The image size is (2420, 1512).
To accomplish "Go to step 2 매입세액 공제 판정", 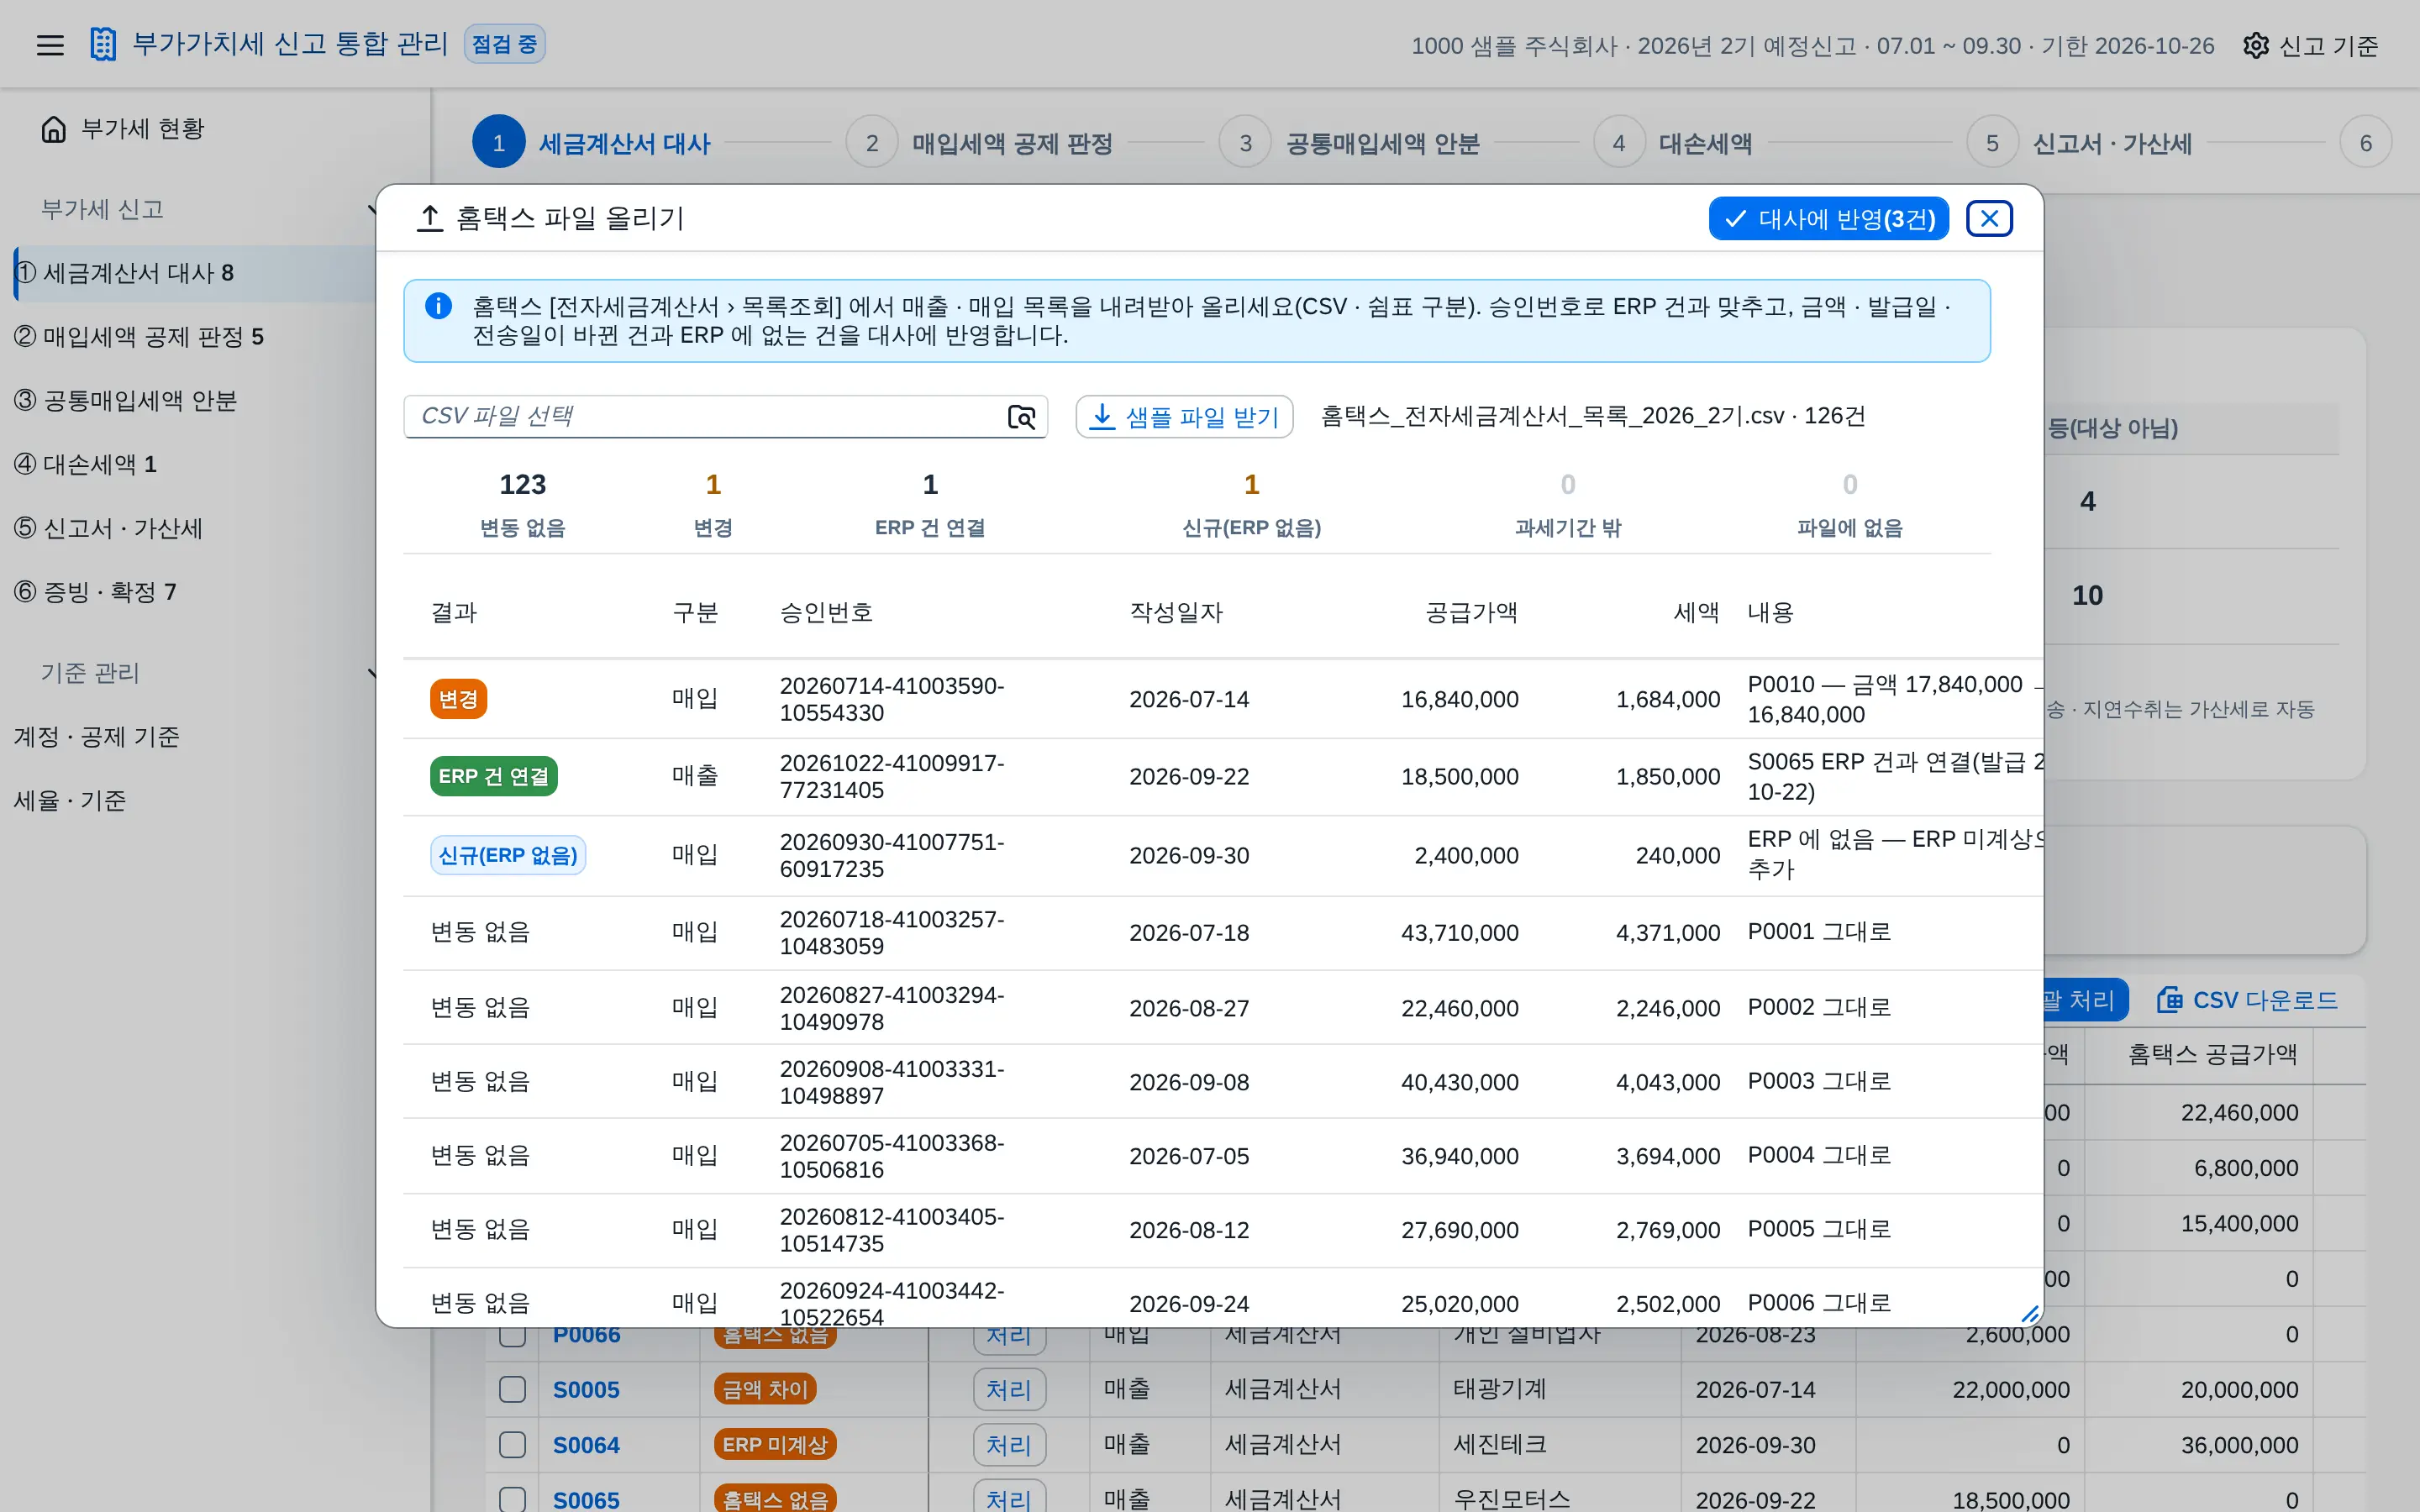I will [979, 143].
